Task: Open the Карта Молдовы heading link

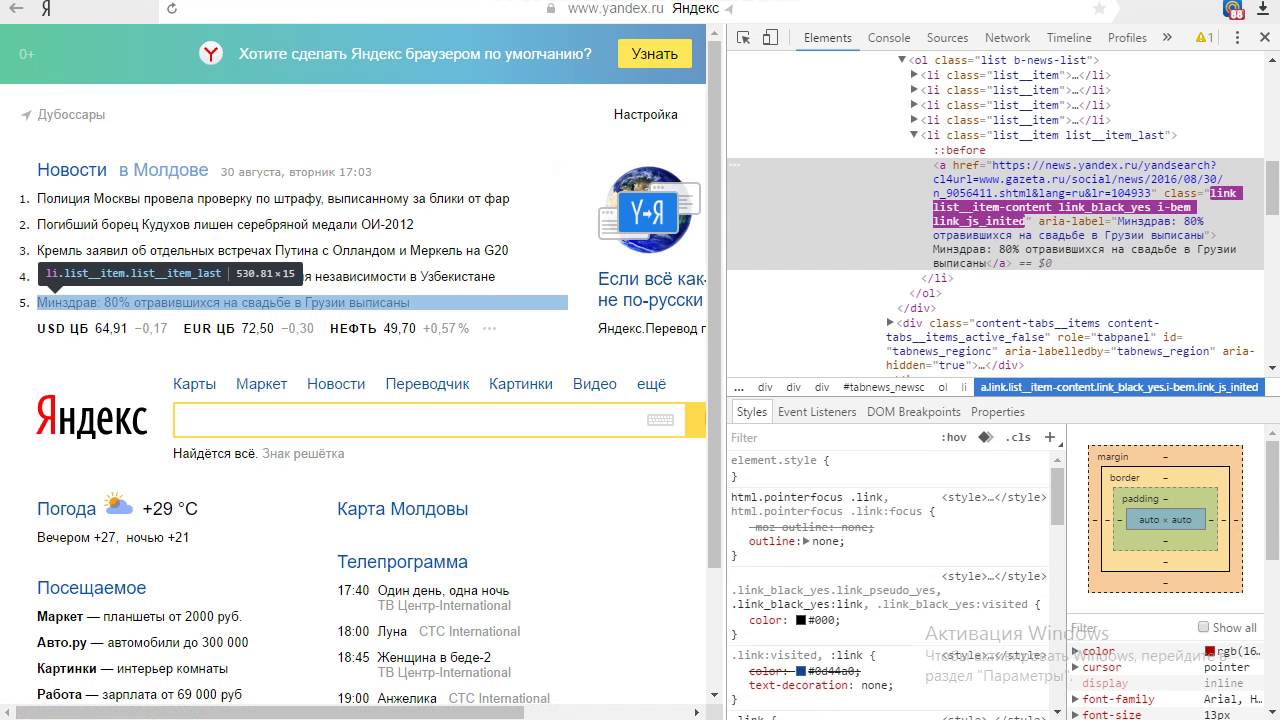Action: click(403, 509)
